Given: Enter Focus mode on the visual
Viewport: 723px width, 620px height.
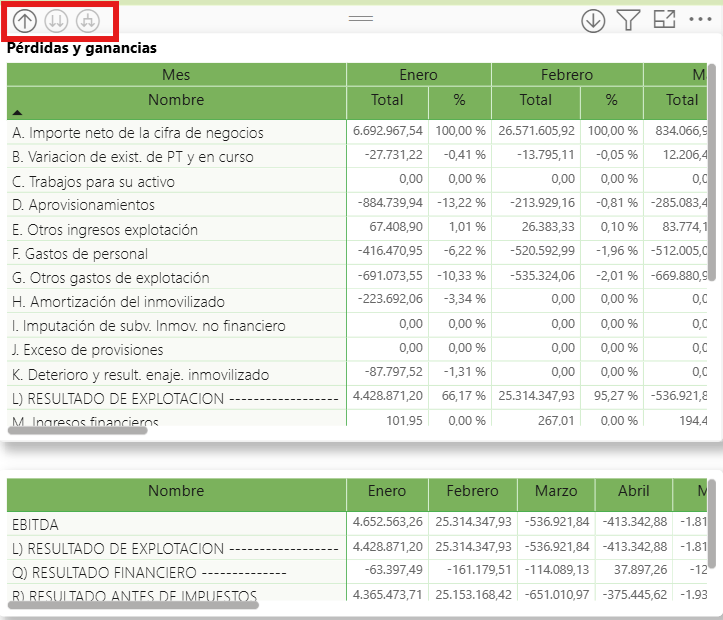Looking at the screenshot, I should [x=664, y=20].
